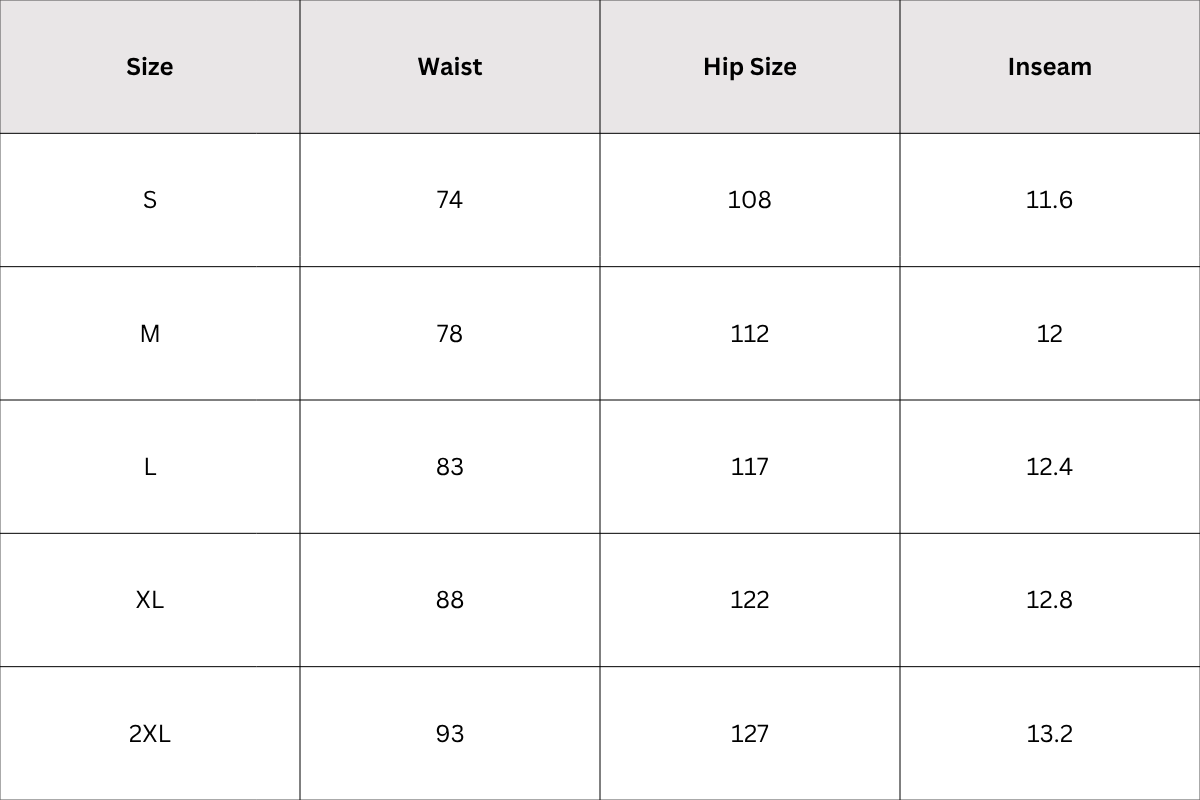
Task: Click waist value 93
Action: pos(450,734)
